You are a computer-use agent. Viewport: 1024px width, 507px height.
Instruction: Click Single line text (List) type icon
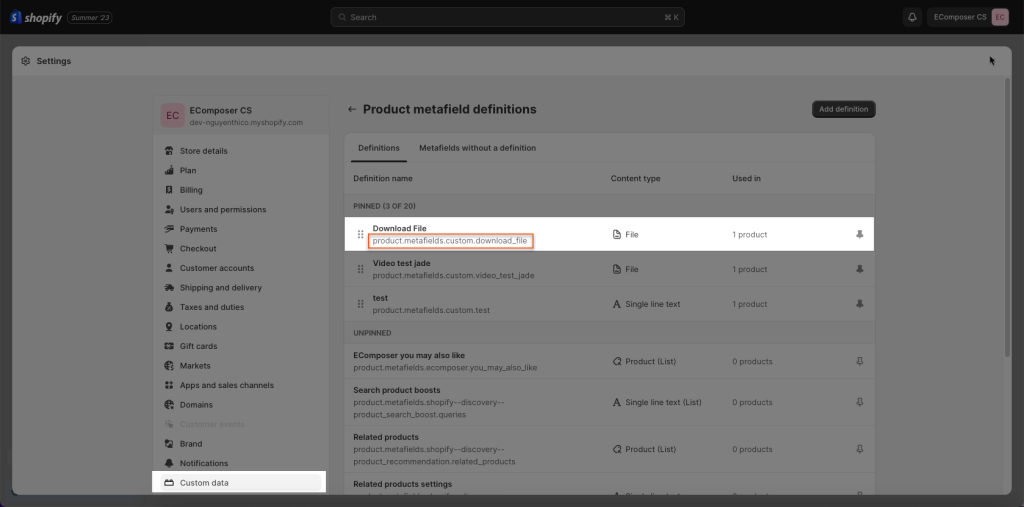click(x=616, y=402)
